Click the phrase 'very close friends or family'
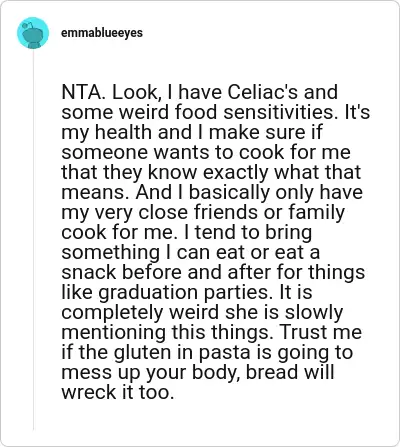 point(218,212)
